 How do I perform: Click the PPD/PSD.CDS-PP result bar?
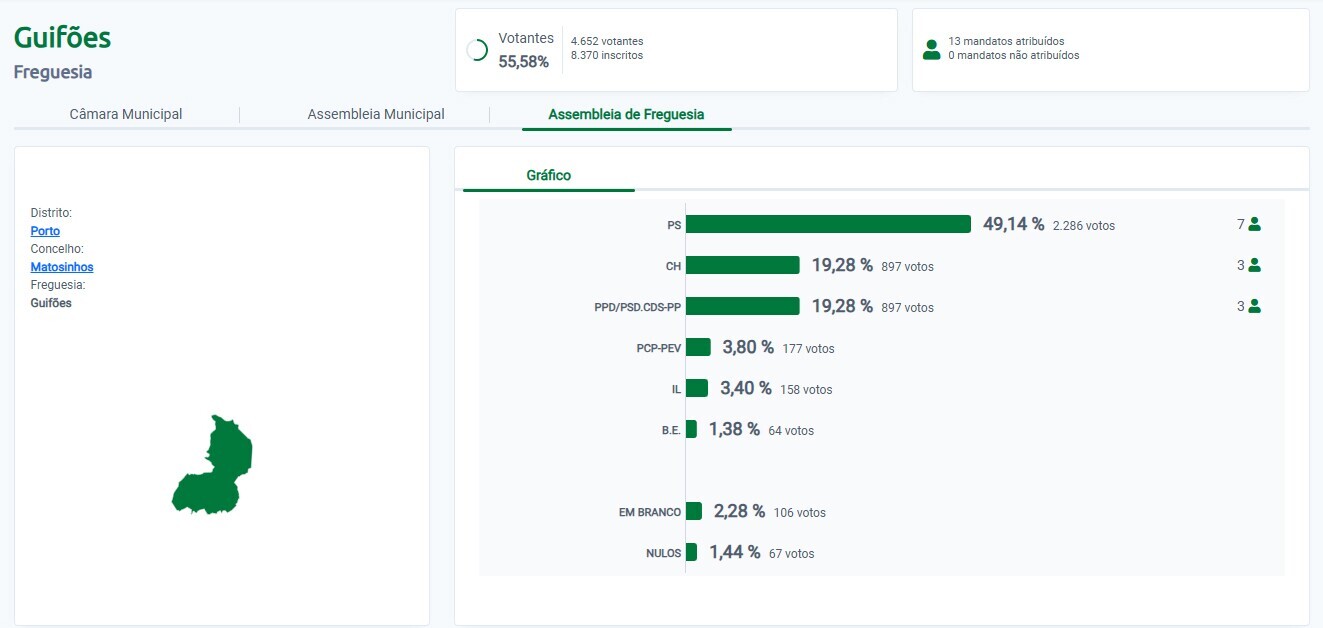(x=742, y=306)
